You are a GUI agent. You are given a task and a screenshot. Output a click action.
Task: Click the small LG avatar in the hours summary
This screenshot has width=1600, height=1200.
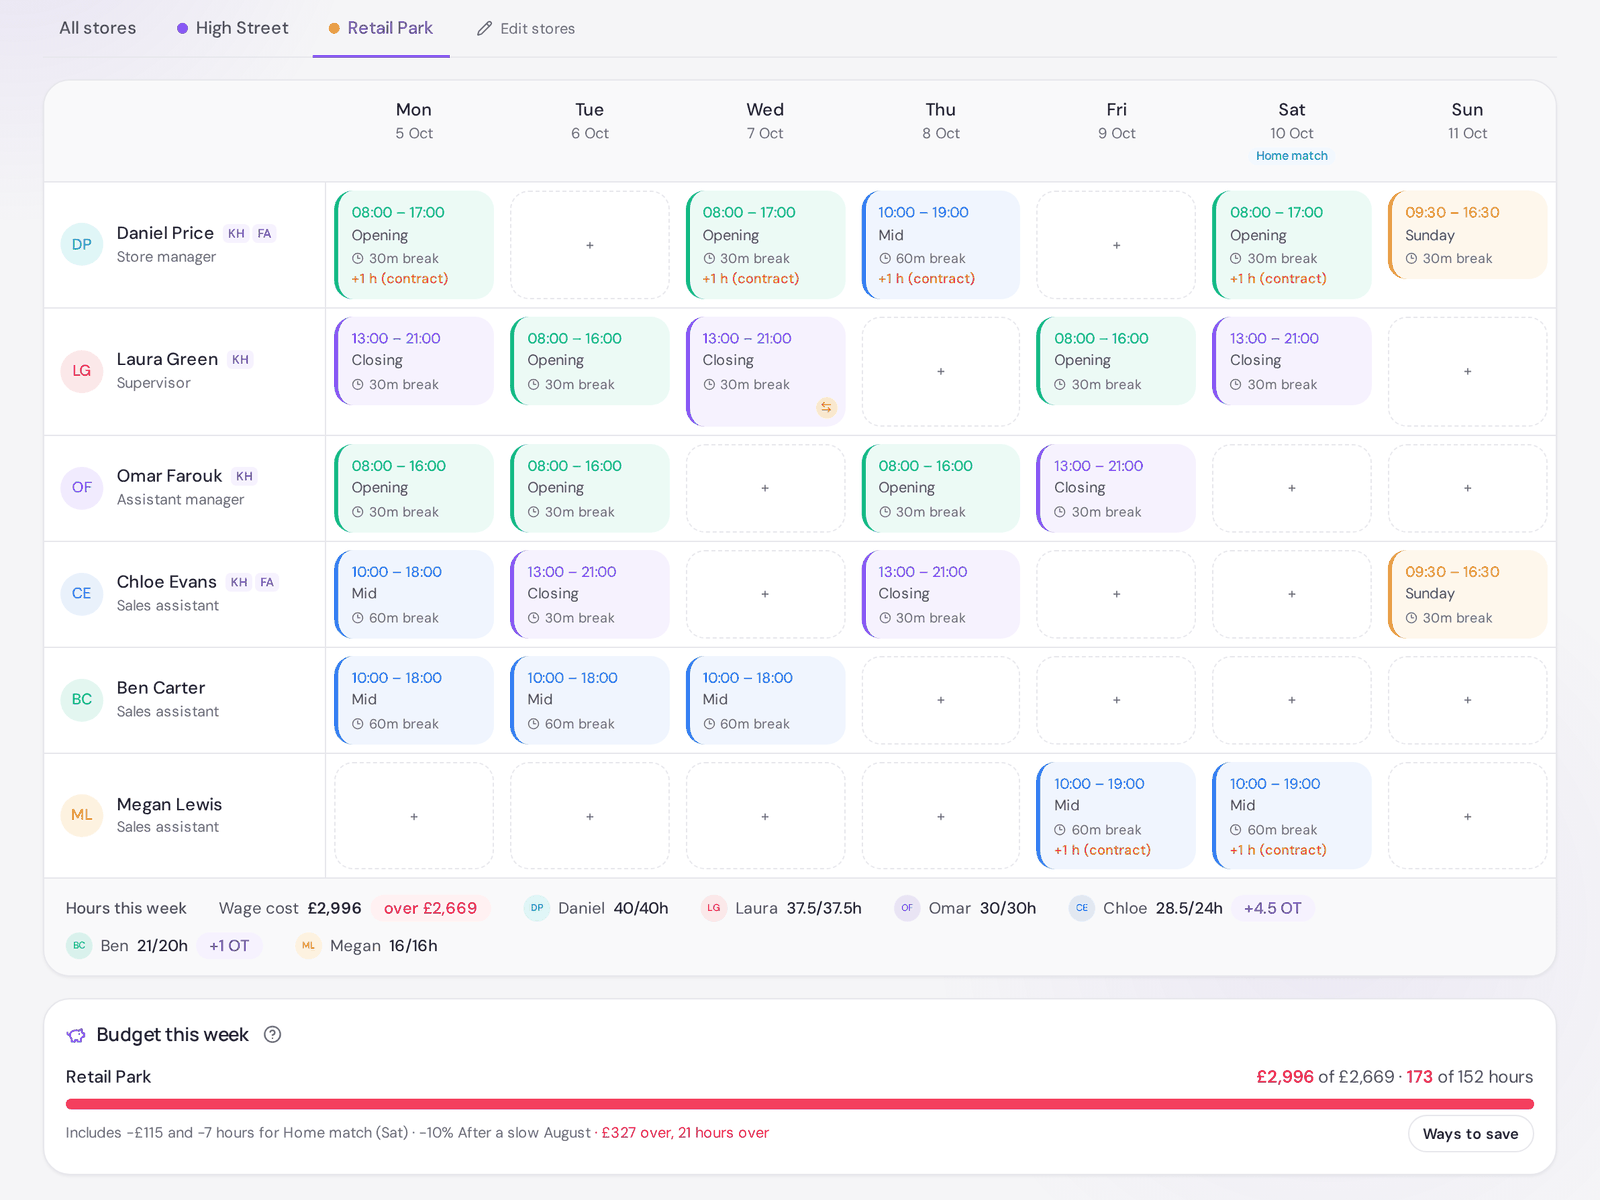(x=714, y=908)
